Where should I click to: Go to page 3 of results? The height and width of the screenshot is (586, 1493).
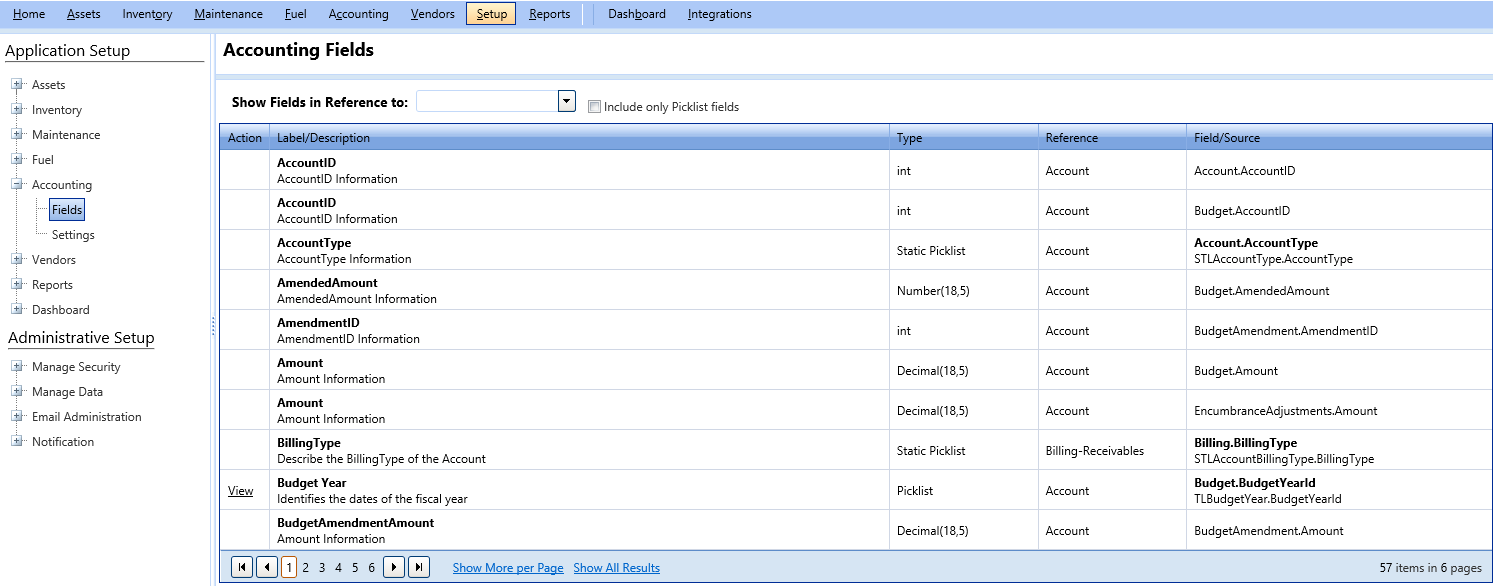click(x=322, y=568)
